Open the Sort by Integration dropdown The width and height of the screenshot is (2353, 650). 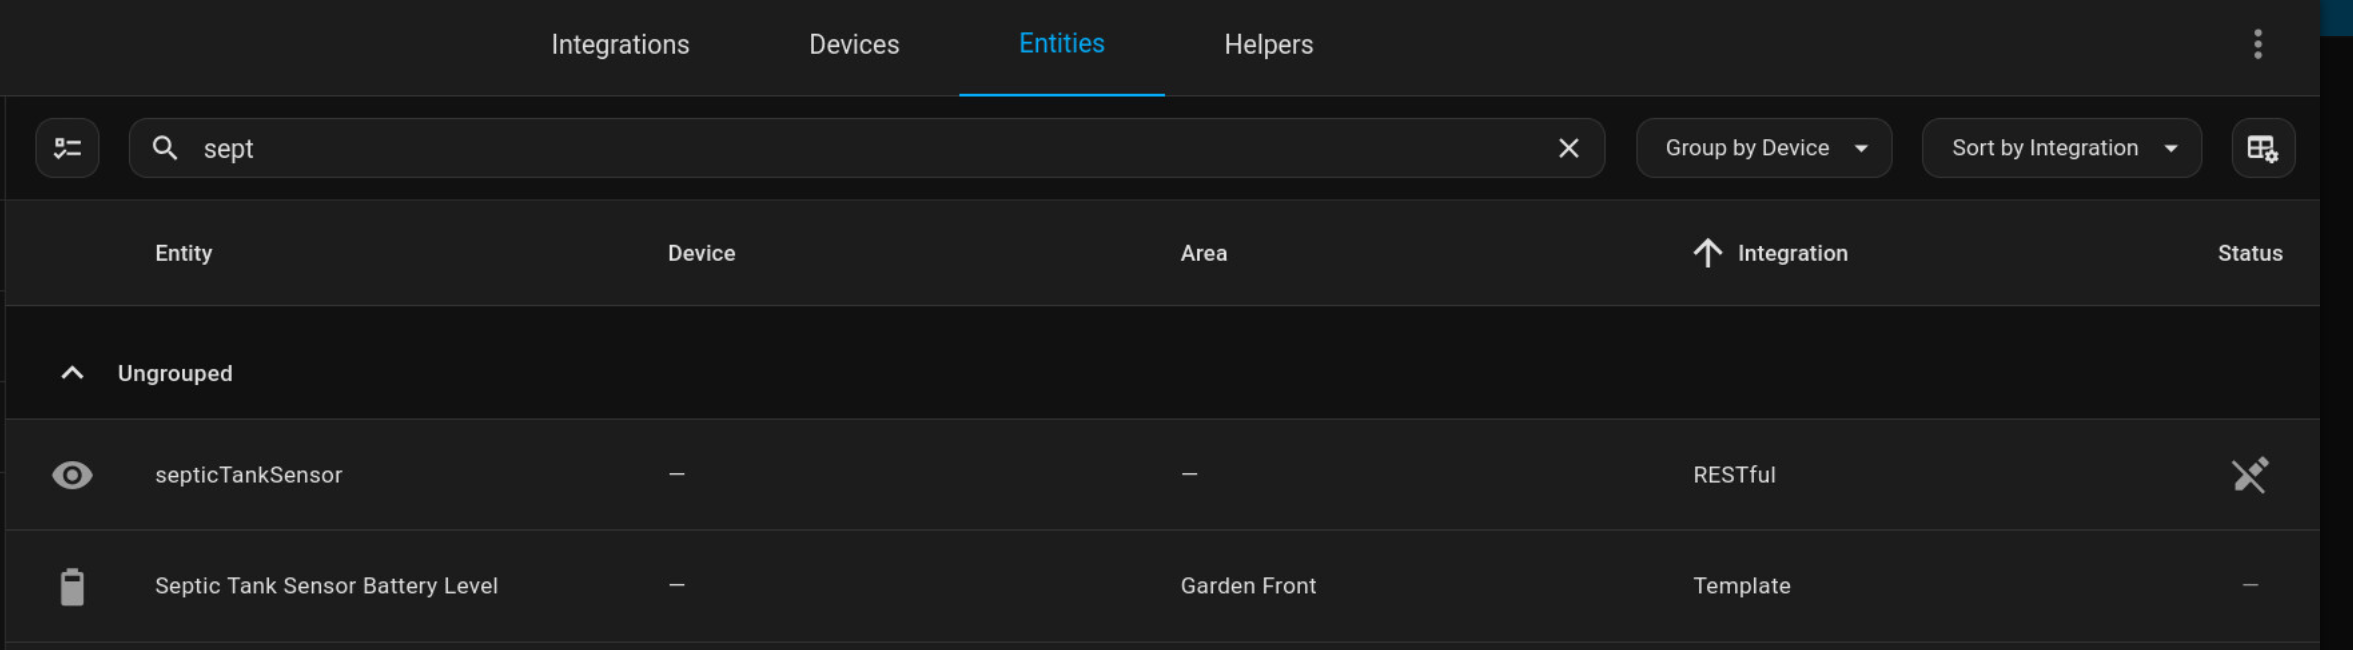tap(2061, 148)
